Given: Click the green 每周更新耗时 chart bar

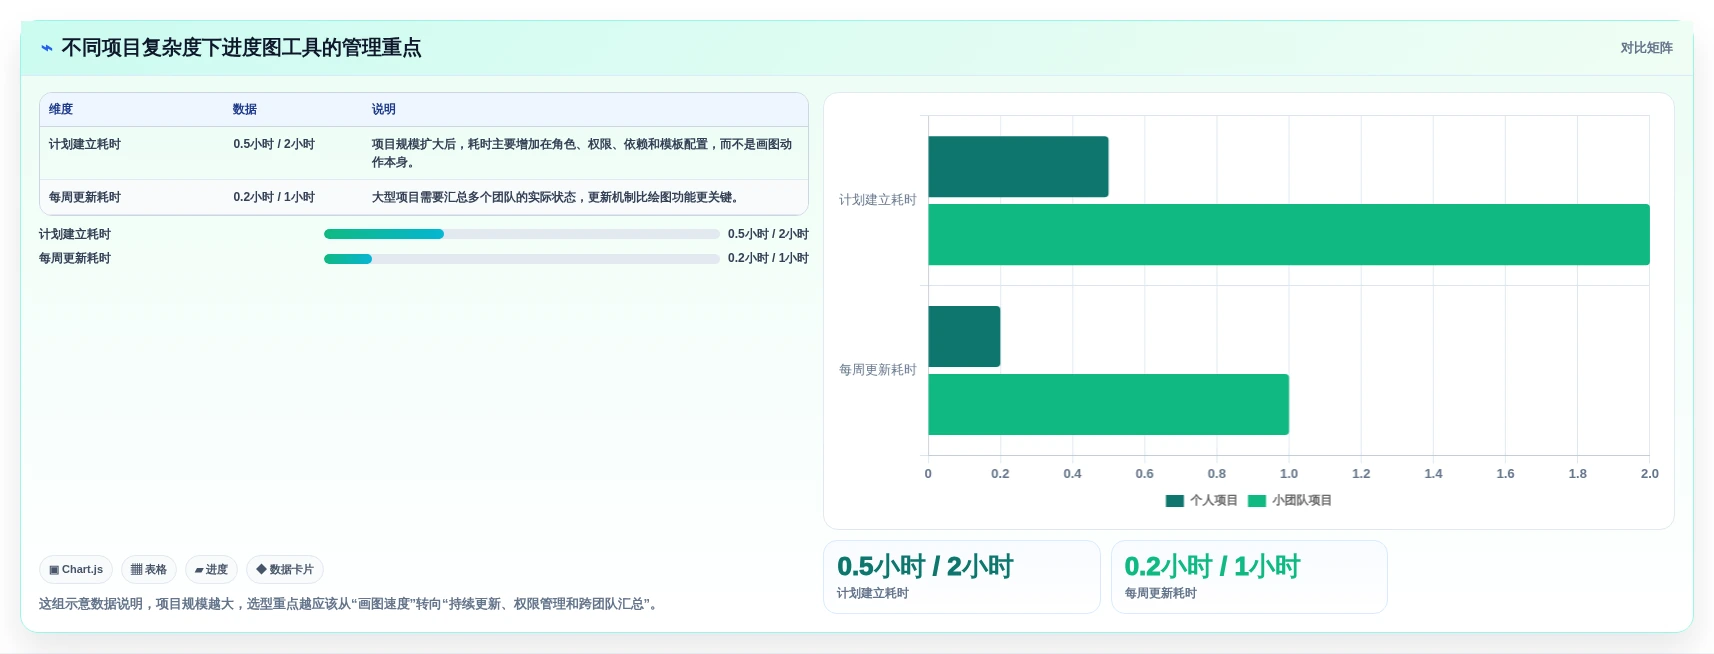Looking at the screenshot, I should [1108, 405].
